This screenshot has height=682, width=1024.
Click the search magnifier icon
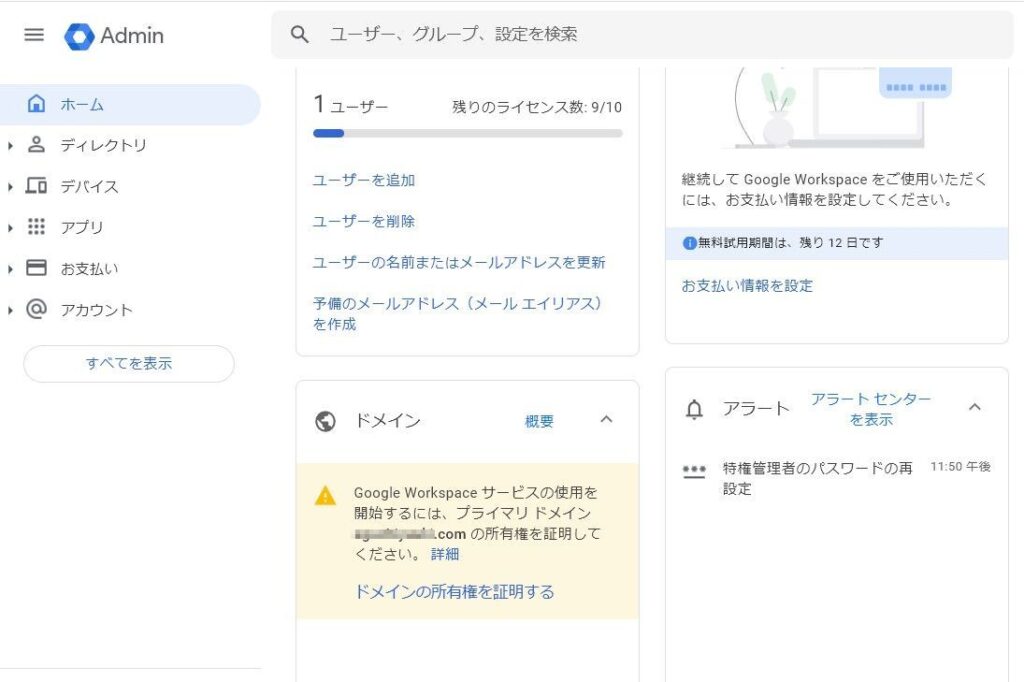pyautogui.click(x=299, y=35)
